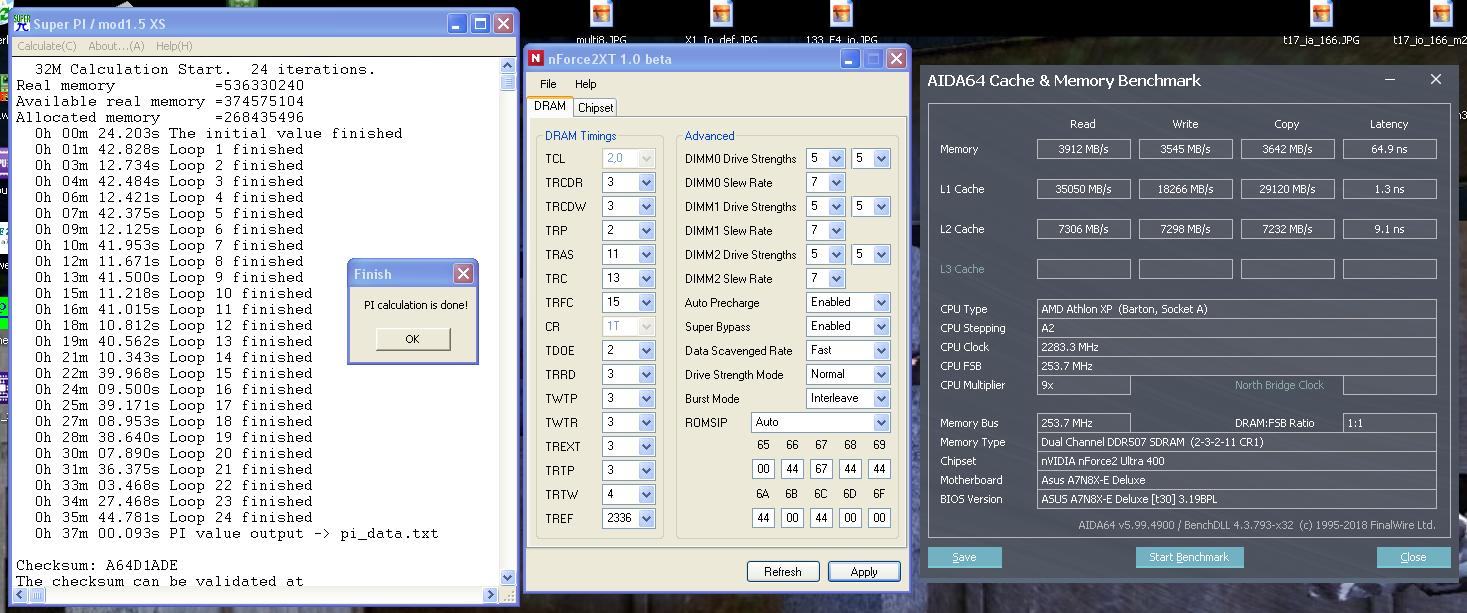Click the Memory Latency 64.9 ns field
Image resolution: width=1467 pixels, height=613 pixels.
1390,149
